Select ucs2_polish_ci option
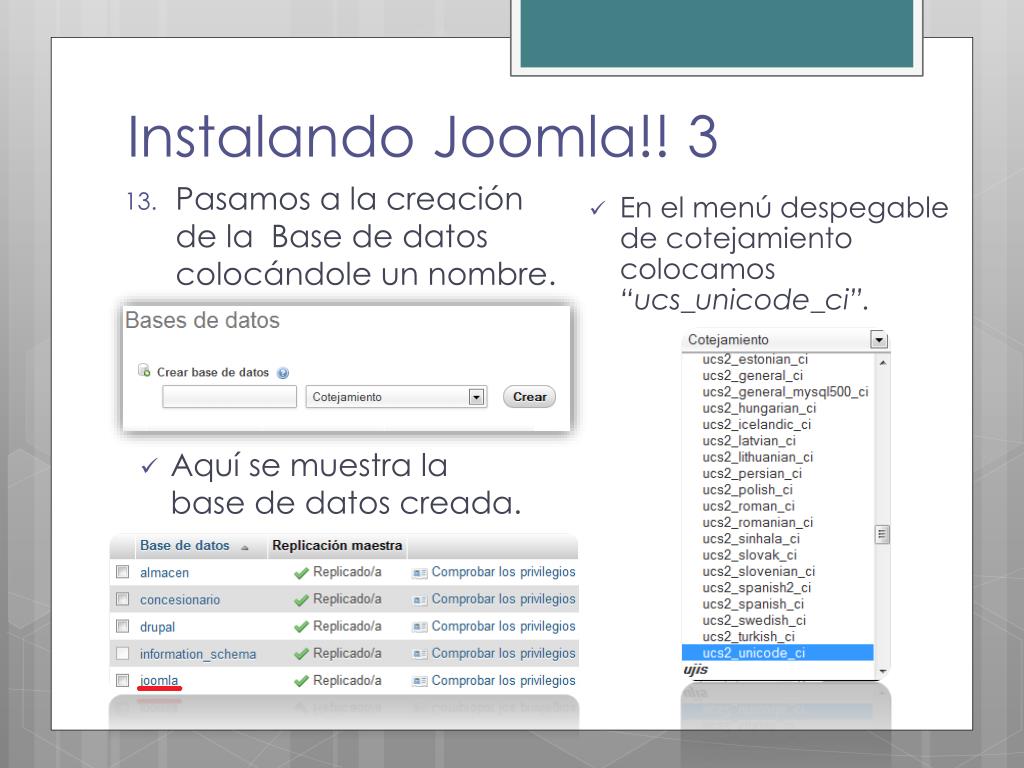The width and height of the screenshot is (1024, 768). pos(747,490)
